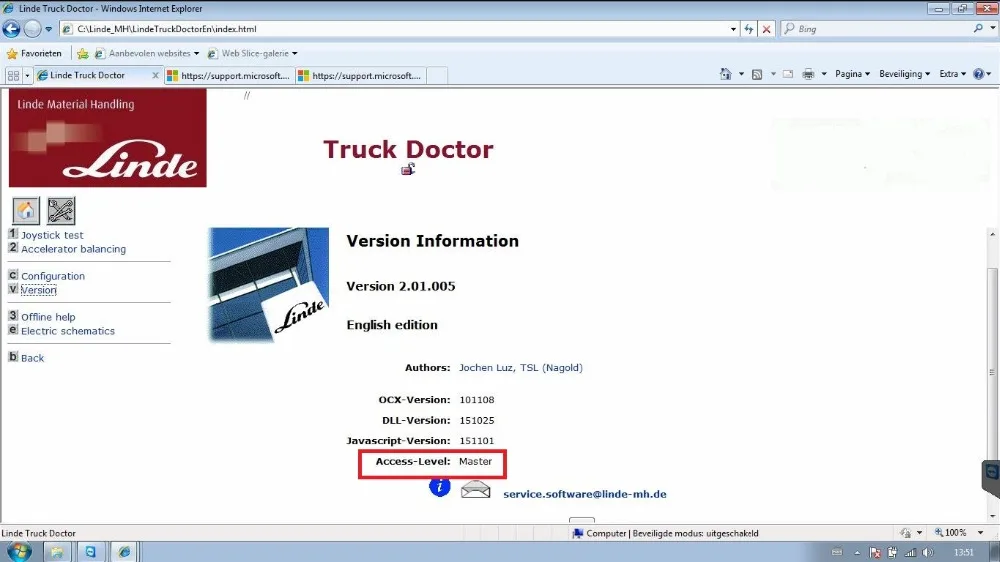This screenshot has width=1000, height=562.
Task: Open Offline help link
Action: click(48, 317)
